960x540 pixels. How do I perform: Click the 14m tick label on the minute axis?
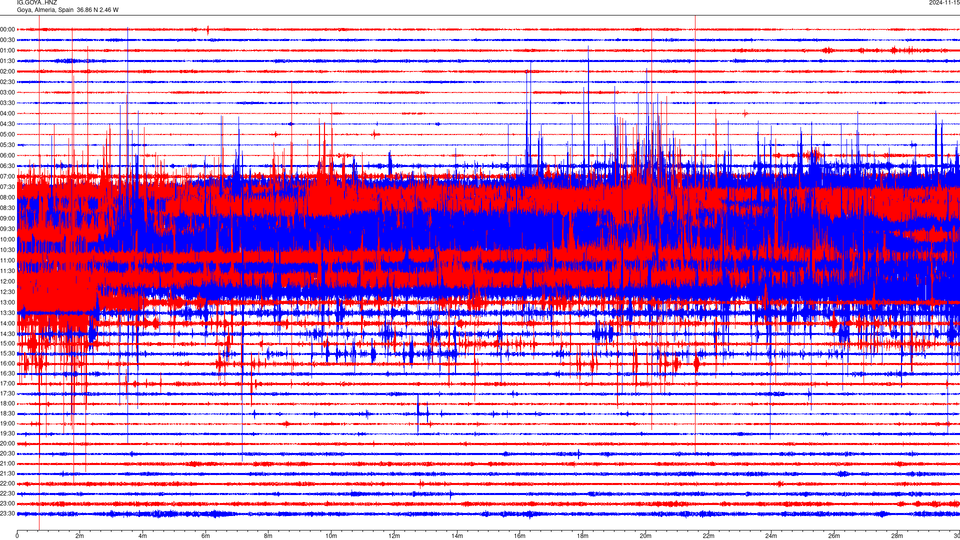click(x=457, y=536)
